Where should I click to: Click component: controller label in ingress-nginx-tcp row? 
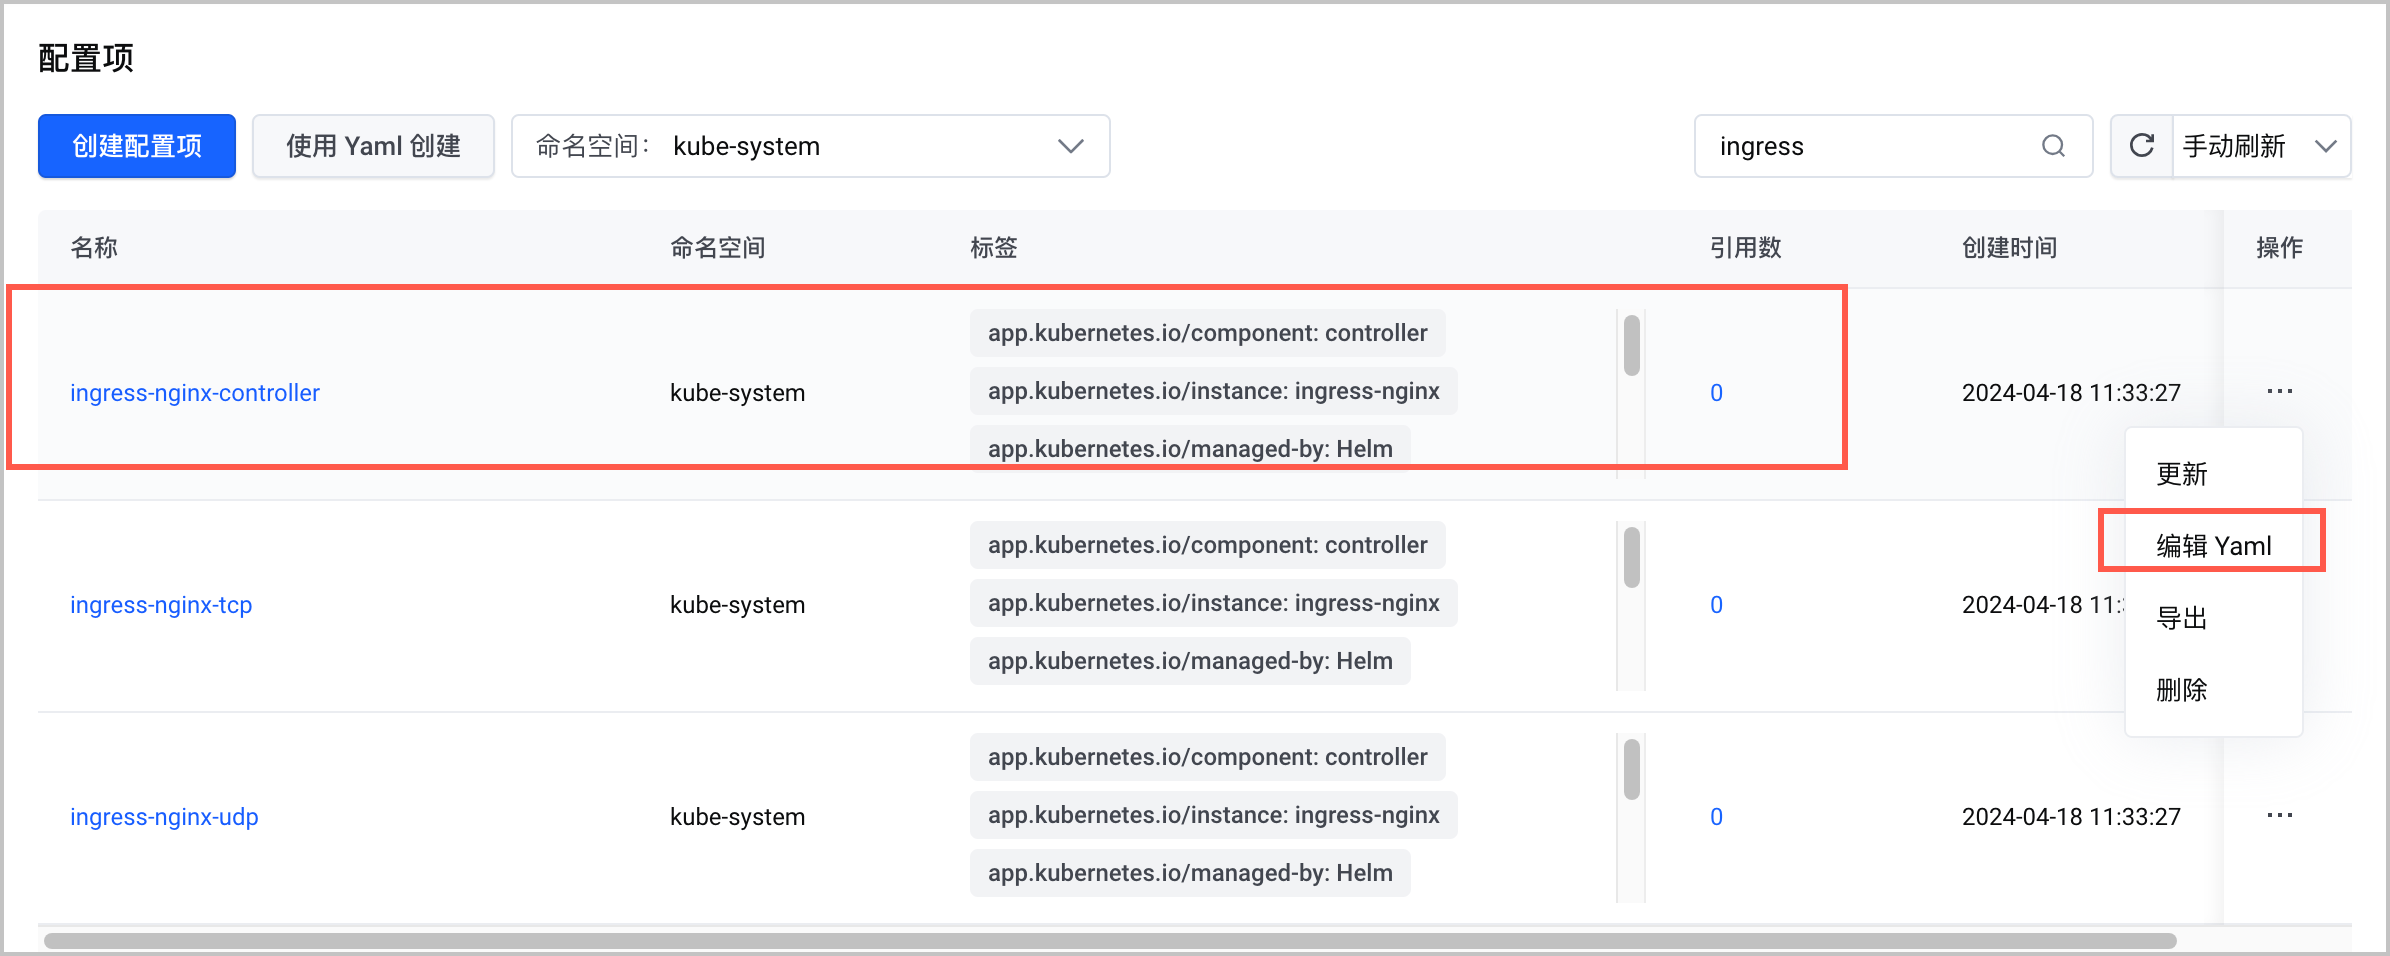click(1208, 545)
